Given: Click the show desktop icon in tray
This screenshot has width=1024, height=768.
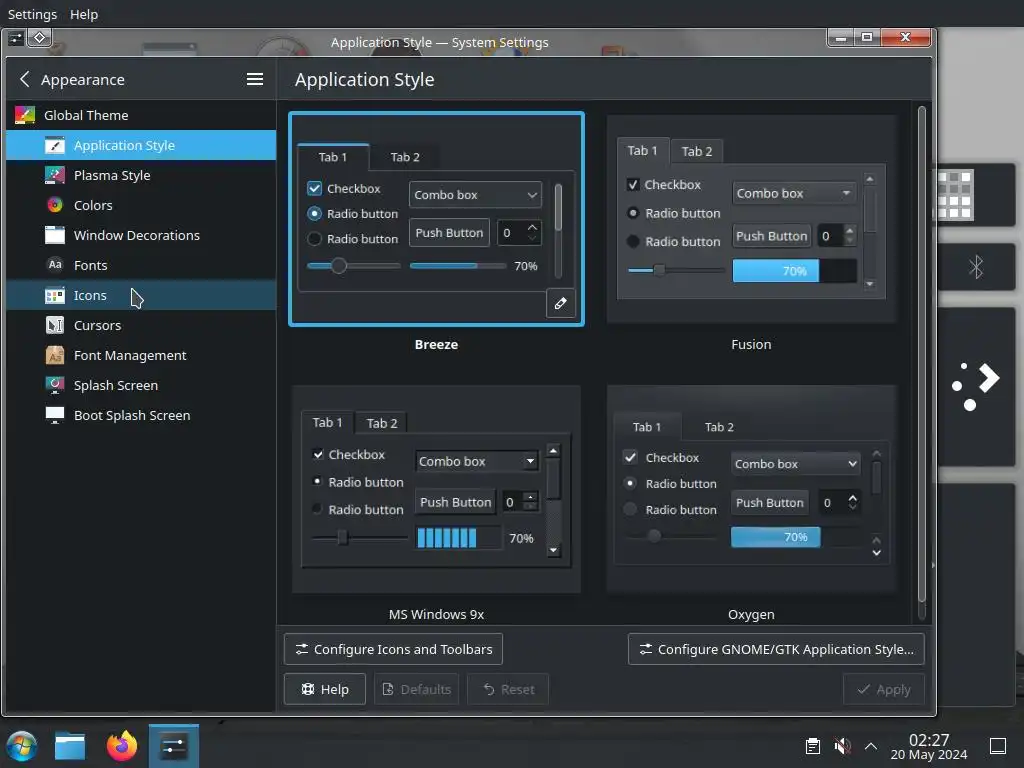Looking at the screenshot, I should click(x=998, y=746).
